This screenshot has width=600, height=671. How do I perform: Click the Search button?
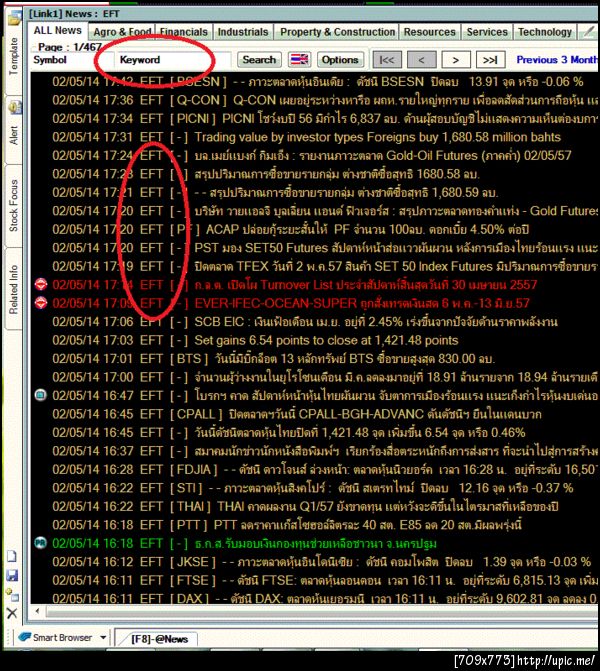click(259, 59)
